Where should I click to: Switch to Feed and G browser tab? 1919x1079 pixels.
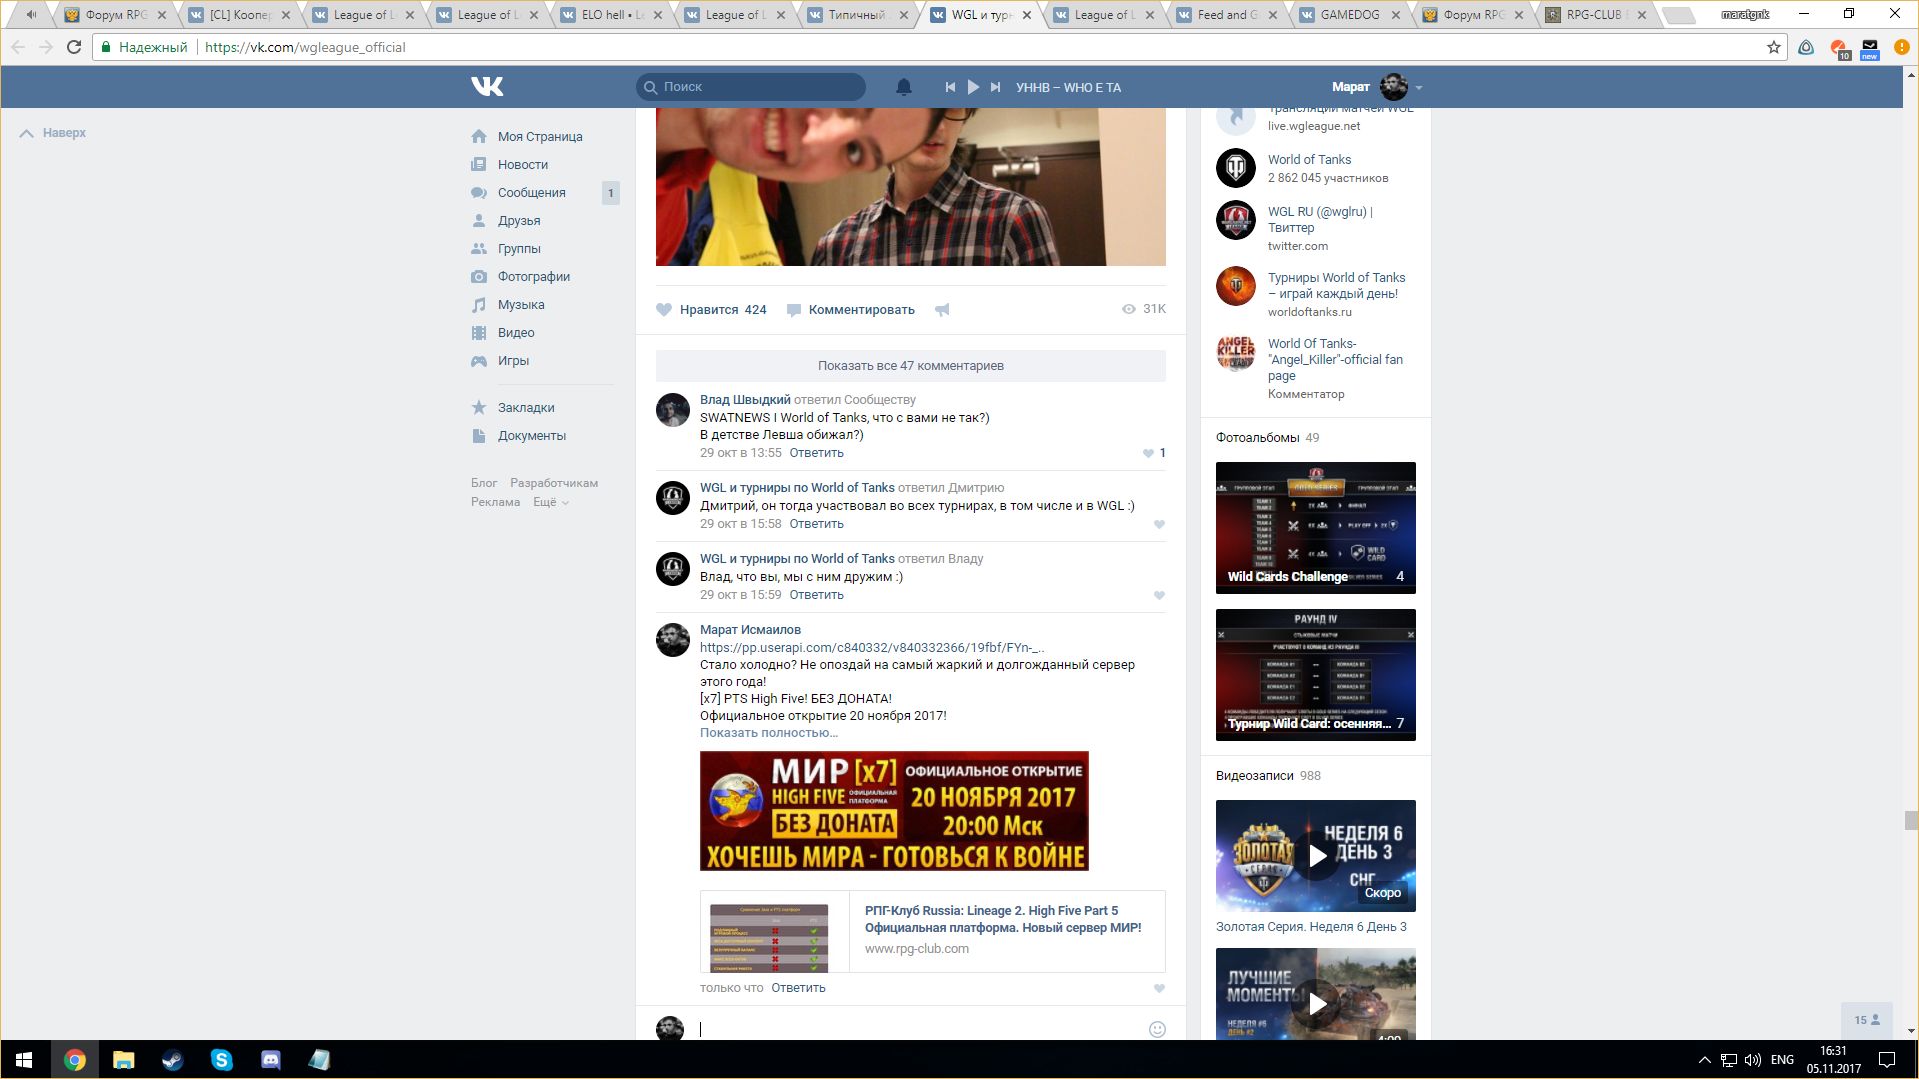(x=1226, y=15)
